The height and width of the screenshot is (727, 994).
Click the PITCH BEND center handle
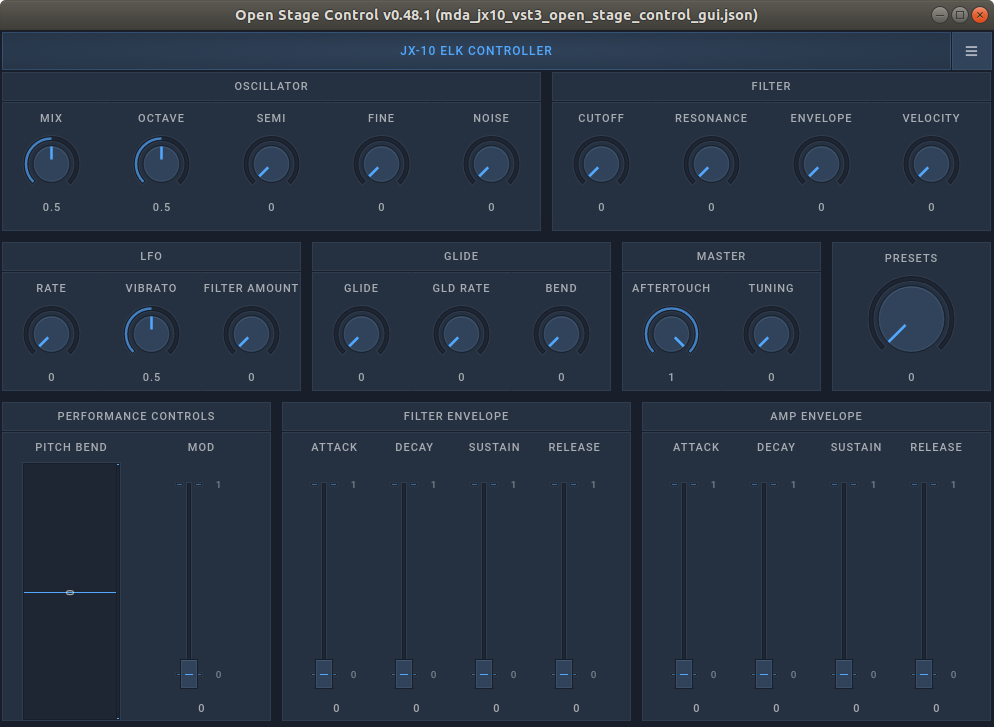70,592
